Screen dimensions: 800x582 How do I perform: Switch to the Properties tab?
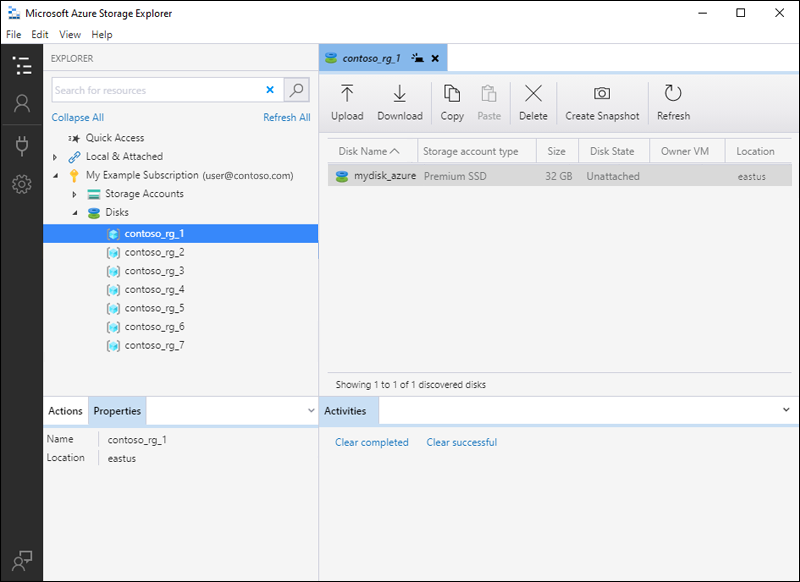pyautogui.click(x=117, y=411)
